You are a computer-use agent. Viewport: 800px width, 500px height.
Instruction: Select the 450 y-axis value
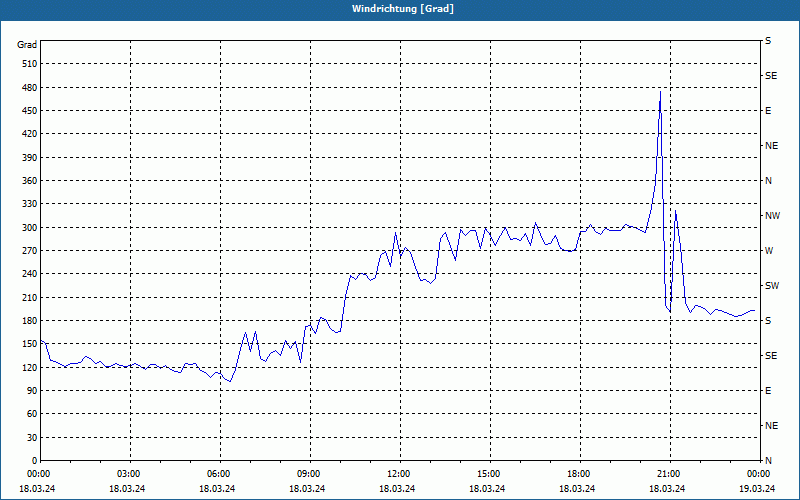click(x=30, y=111)
